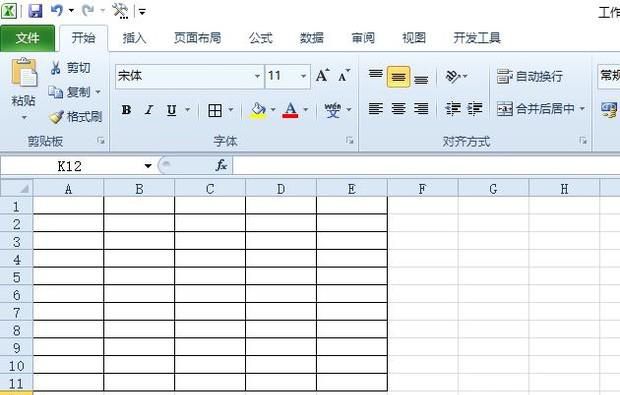The width and height of the screenshot is (620, 395).
Task: Toggle align text left
Action: click(376, 108)
